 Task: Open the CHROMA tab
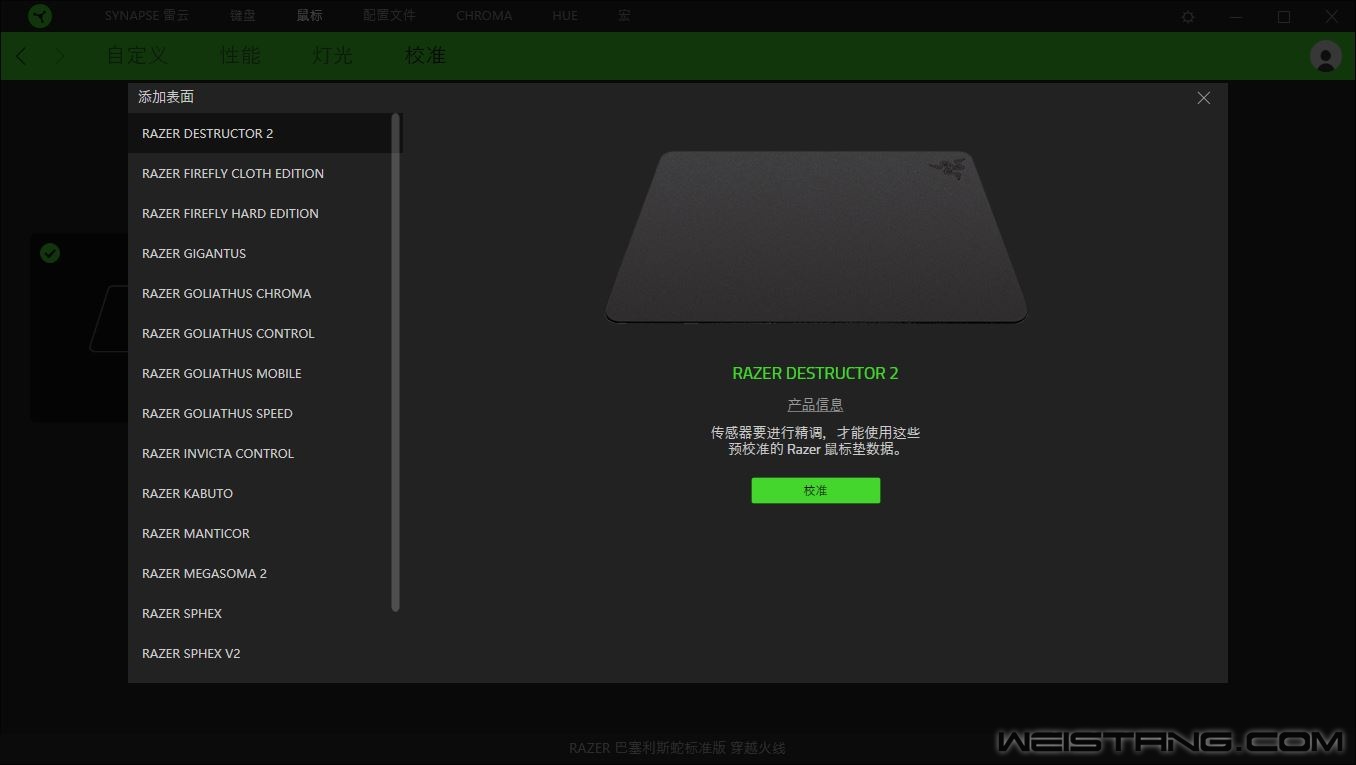(x=484, y=16)
